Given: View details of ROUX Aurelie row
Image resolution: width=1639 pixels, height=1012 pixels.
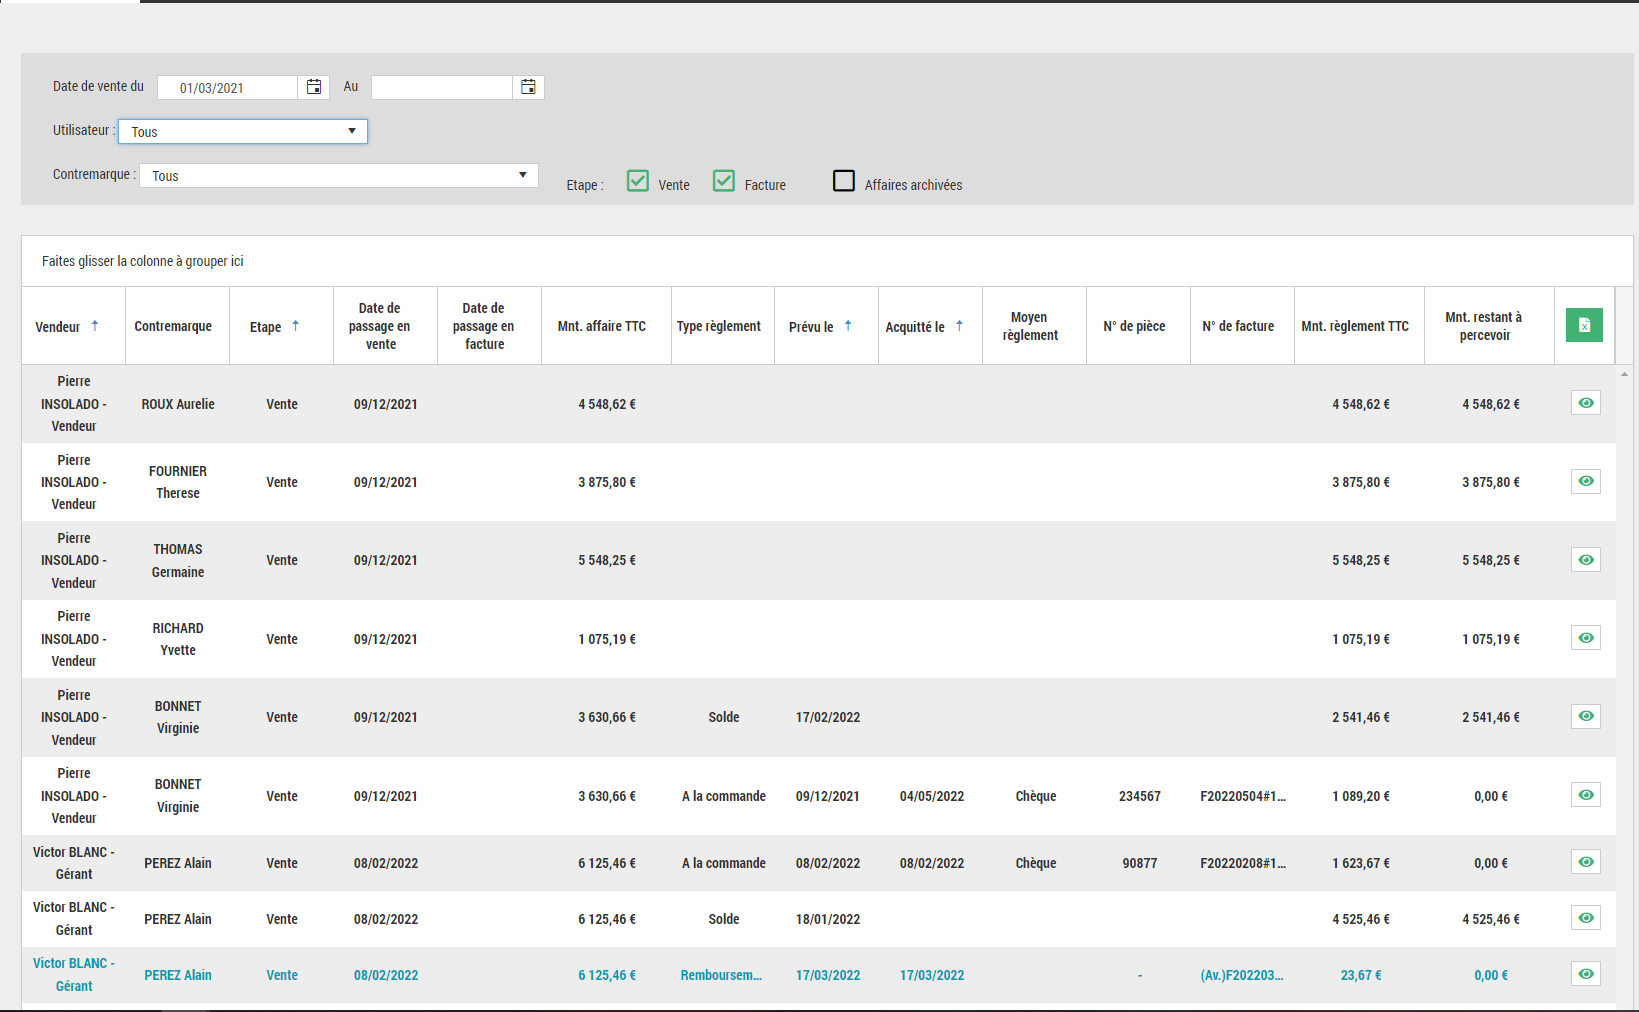Looking at the screenshot, I should pos(1585,403).
